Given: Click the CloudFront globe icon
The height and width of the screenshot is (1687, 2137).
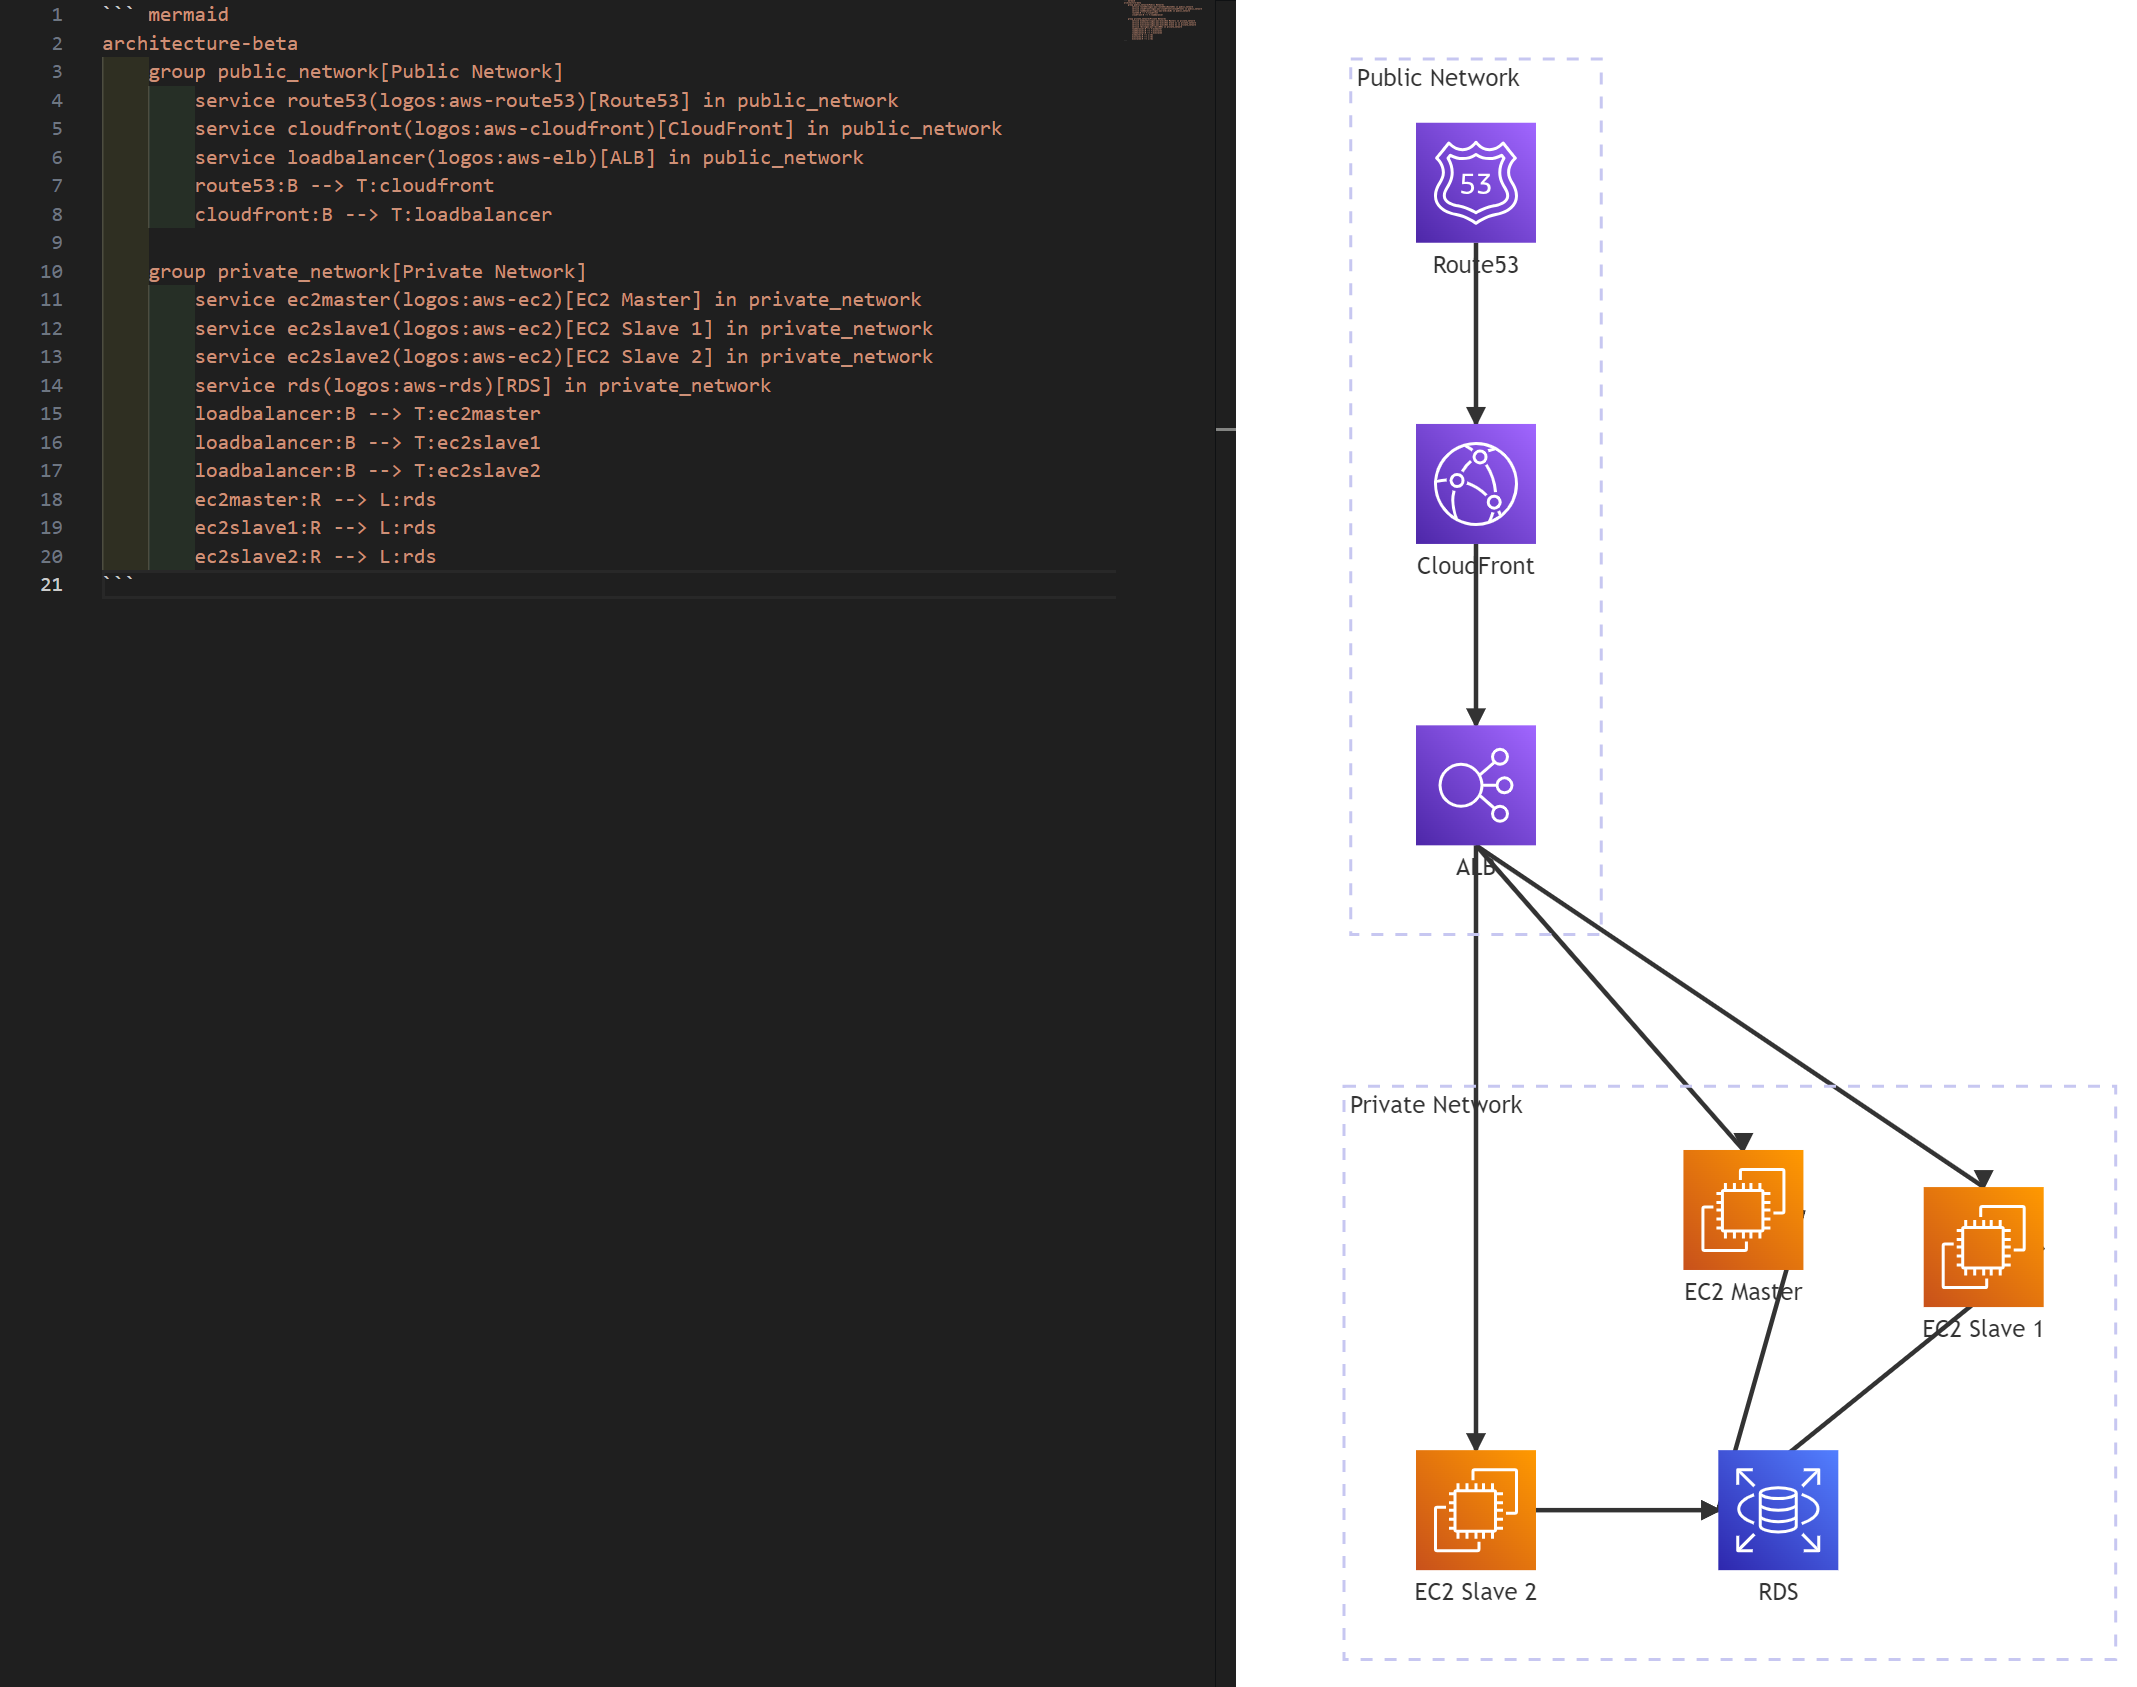Looking at the screenshot, I should (1475, 483).
